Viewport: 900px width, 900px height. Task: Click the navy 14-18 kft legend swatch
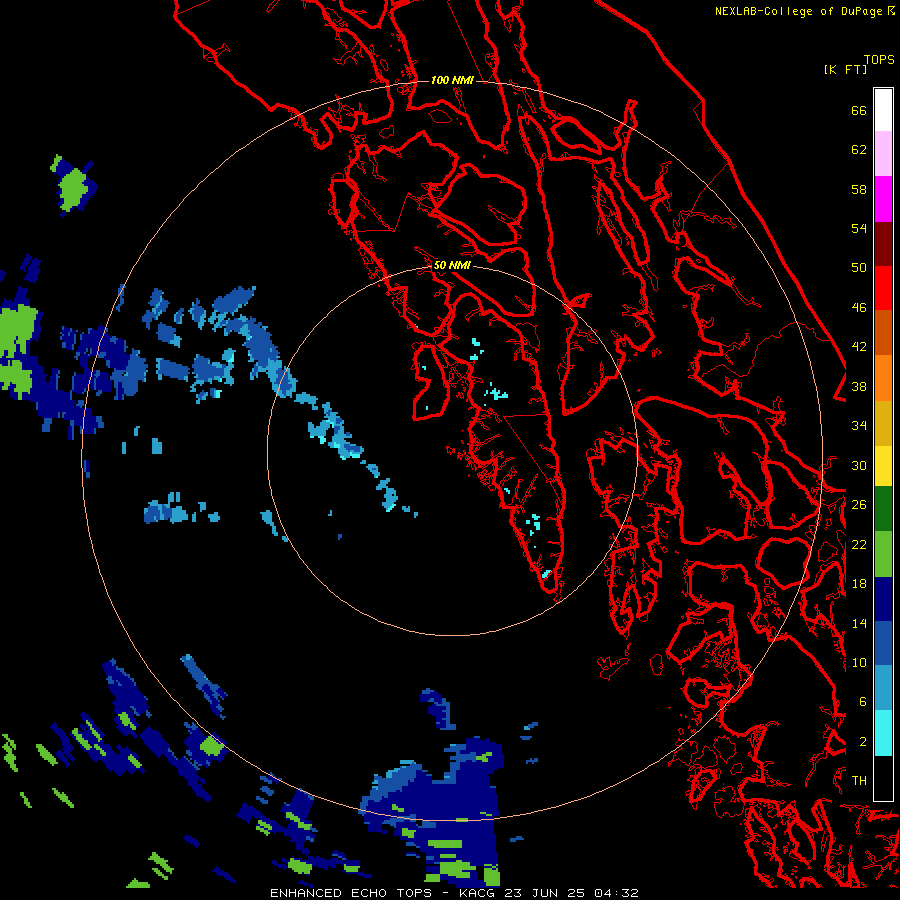883,599
